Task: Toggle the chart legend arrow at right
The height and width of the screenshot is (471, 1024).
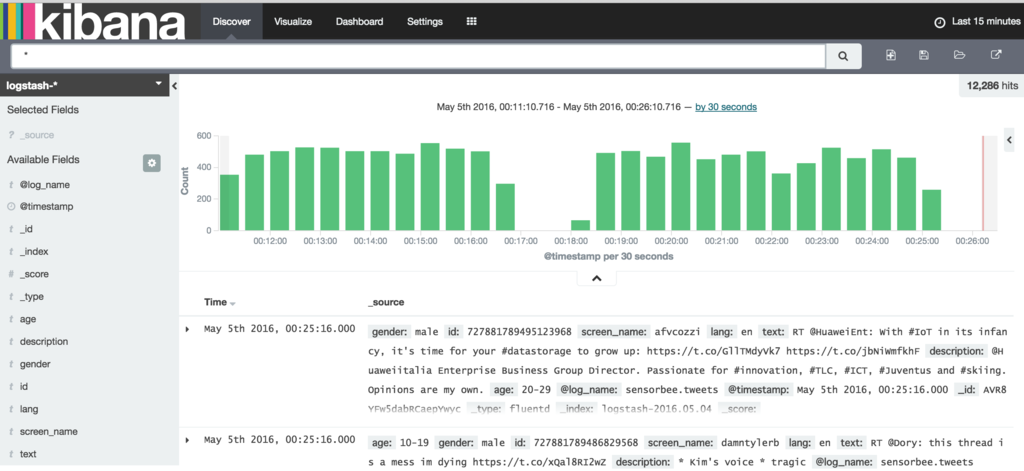Action: click(1010, 140)
